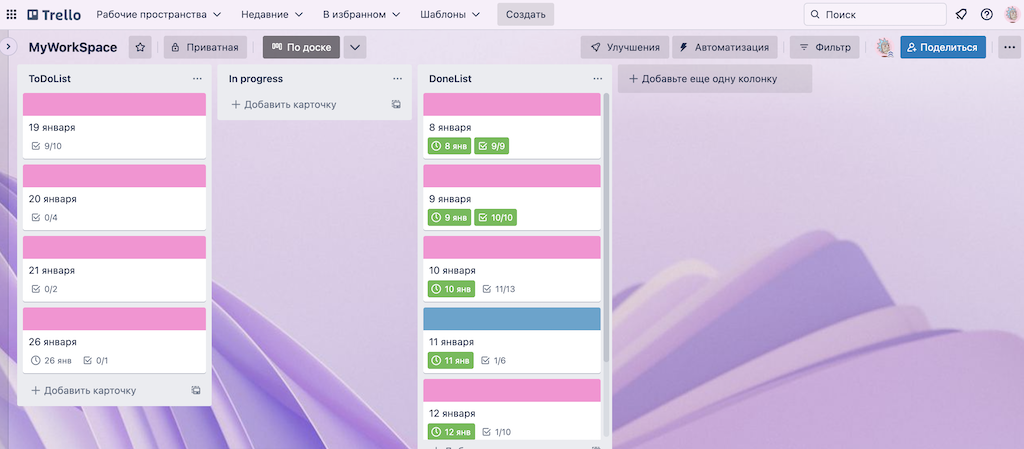
Task: Click pink cover of 19 января card
Action: coord(114,104)
